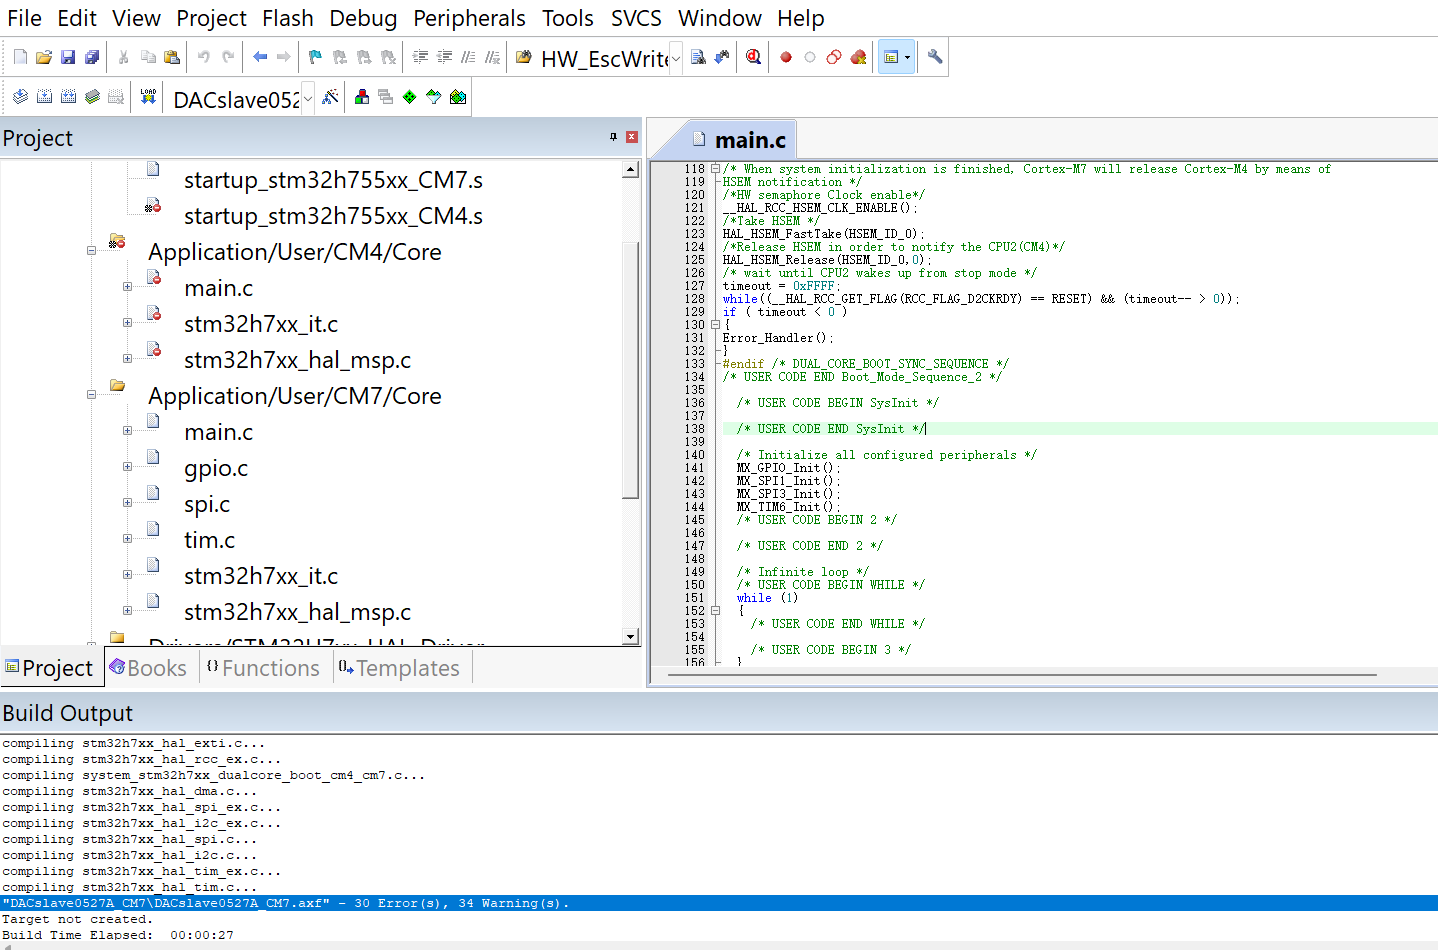Disable all breakpoints using the overlapping circles icon

[834, 58]
